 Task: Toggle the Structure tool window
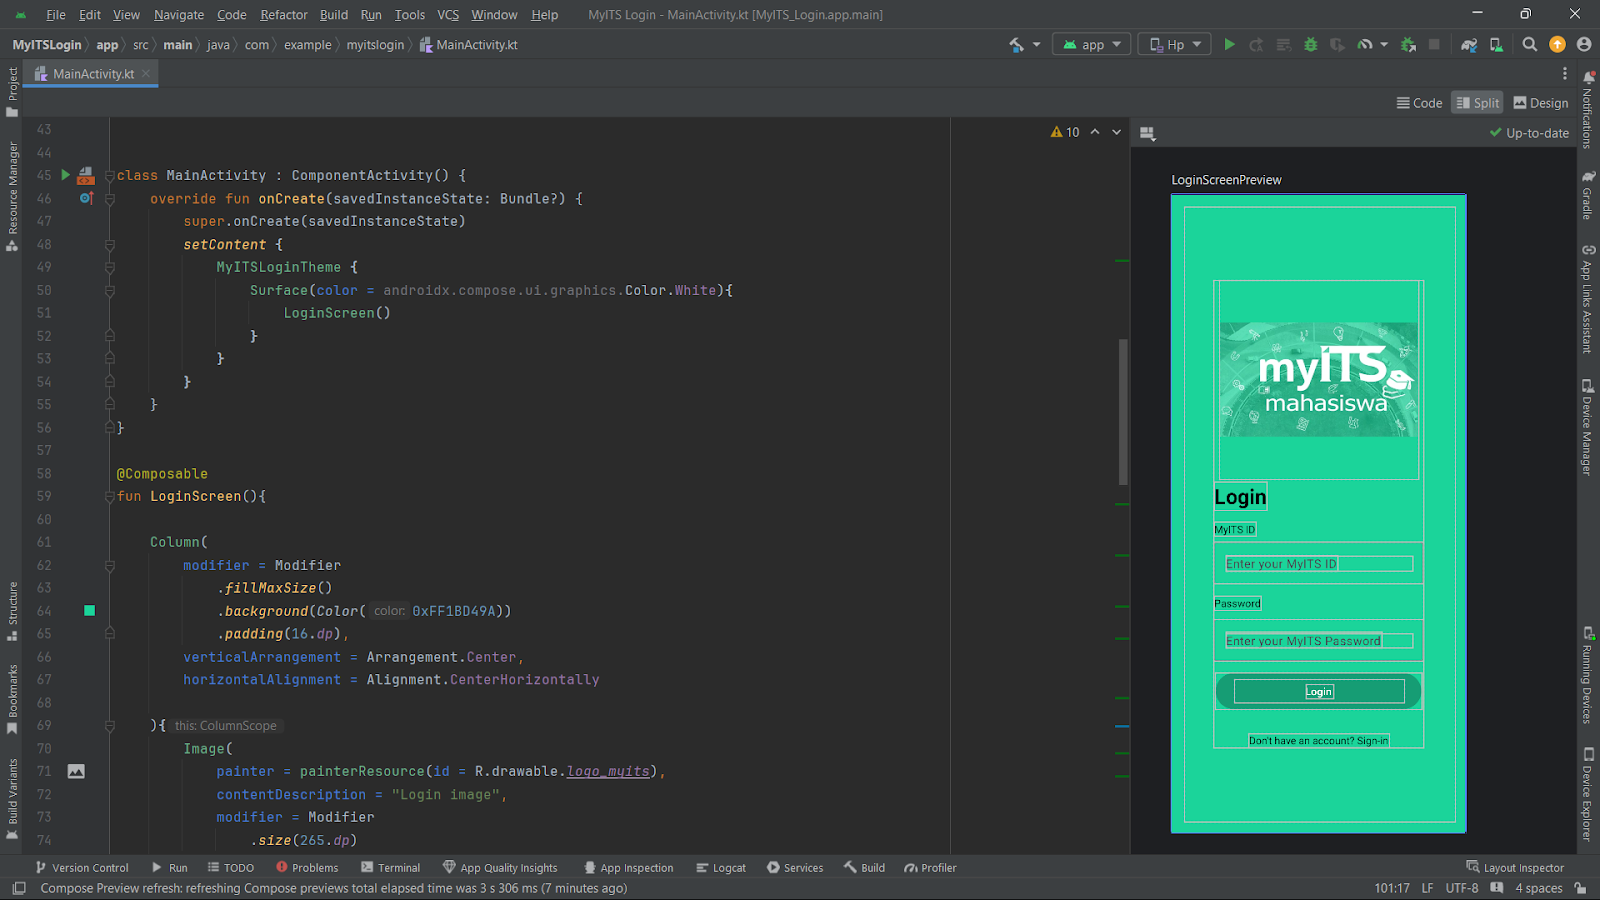[x=12, y=611]
